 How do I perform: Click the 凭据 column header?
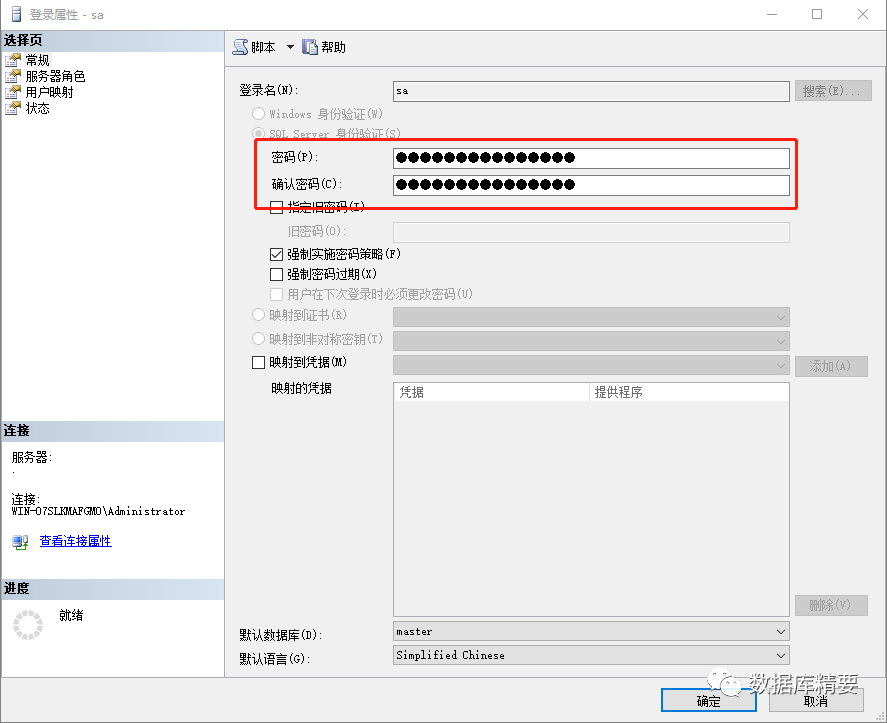point(492,392)
